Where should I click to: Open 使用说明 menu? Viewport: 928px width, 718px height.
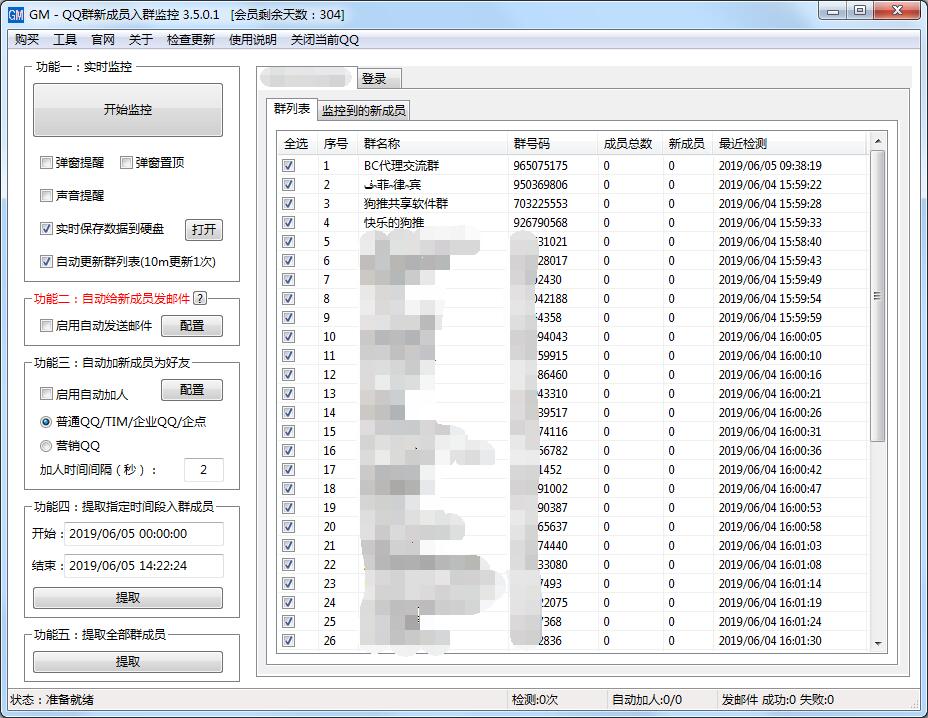[x=253, y=40]
